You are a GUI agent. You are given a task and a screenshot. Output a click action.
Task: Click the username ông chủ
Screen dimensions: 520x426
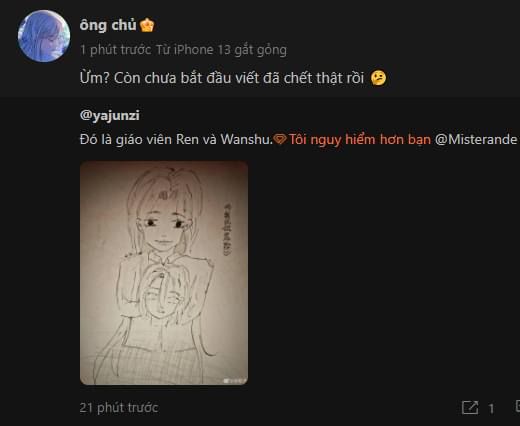pos(108,25)
